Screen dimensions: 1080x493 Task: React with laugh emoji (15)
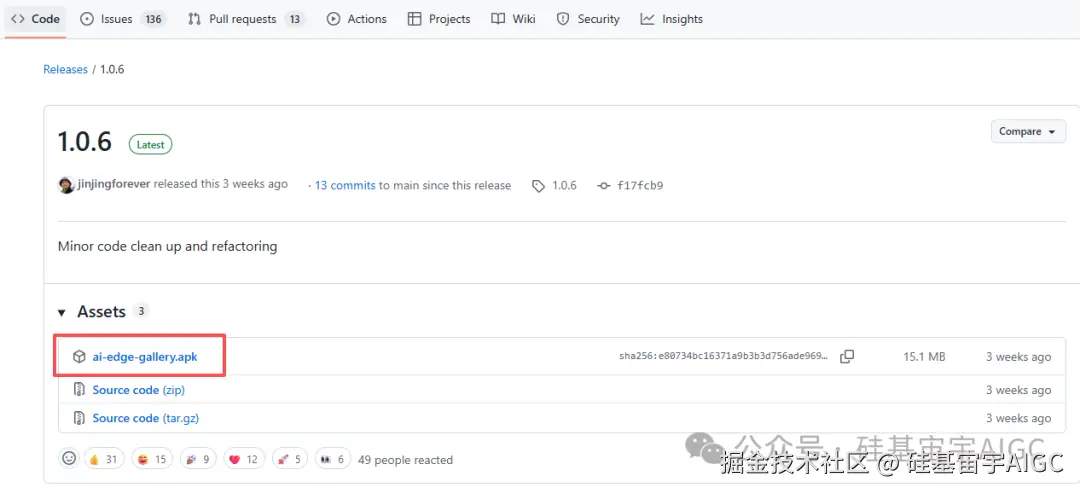click(x=152, y=459)
